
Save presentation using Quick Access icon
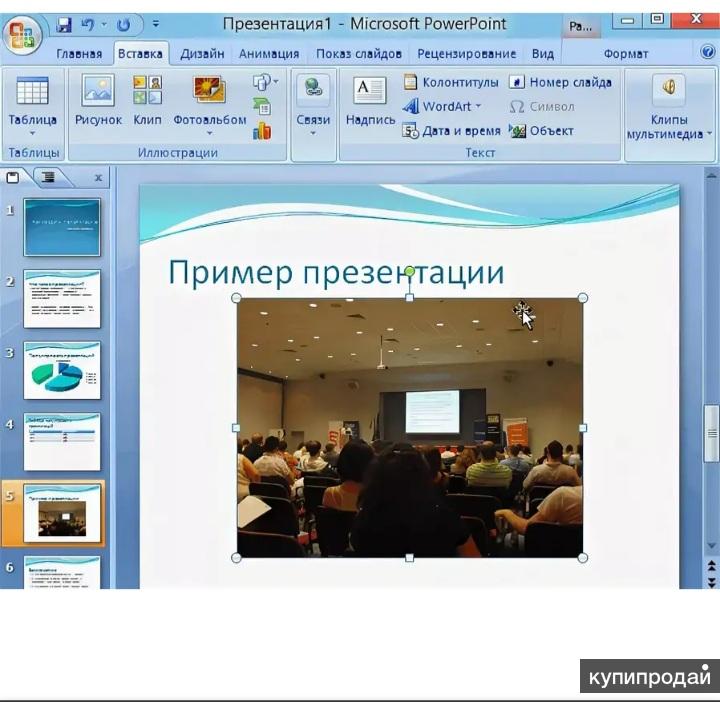[64, 24]
